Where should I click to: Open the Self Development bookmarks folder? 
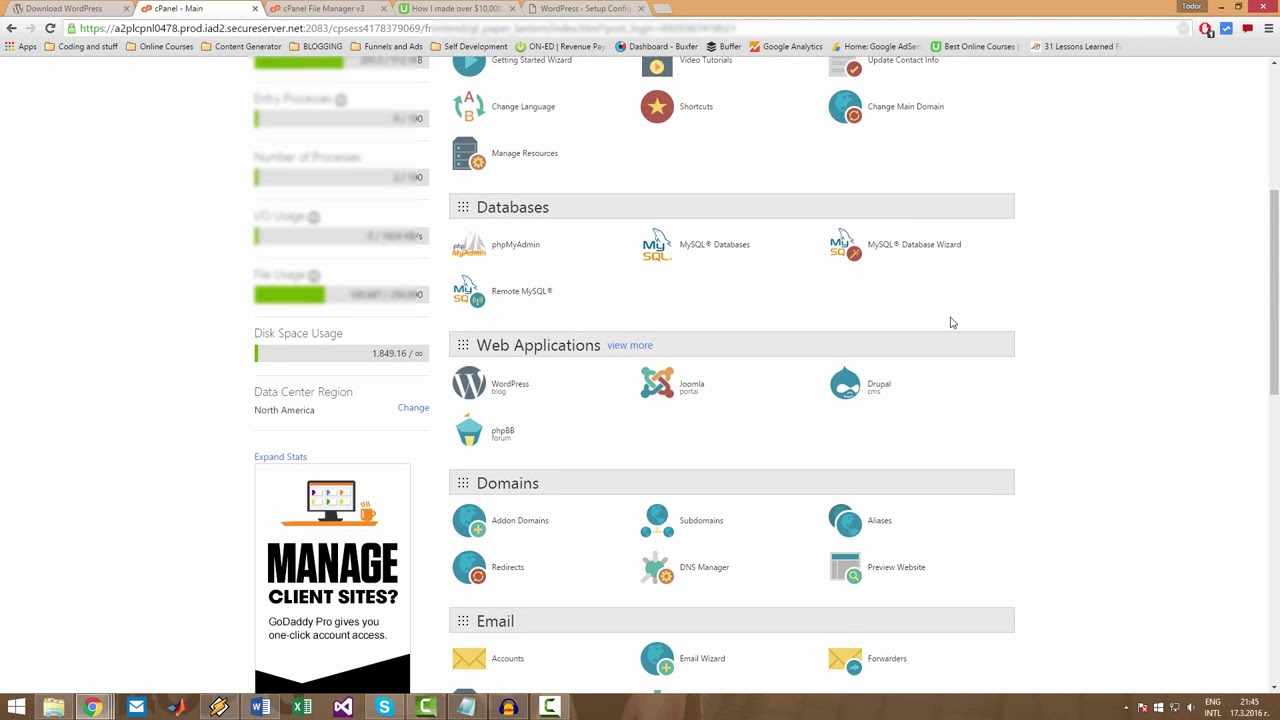click(468, 46)
